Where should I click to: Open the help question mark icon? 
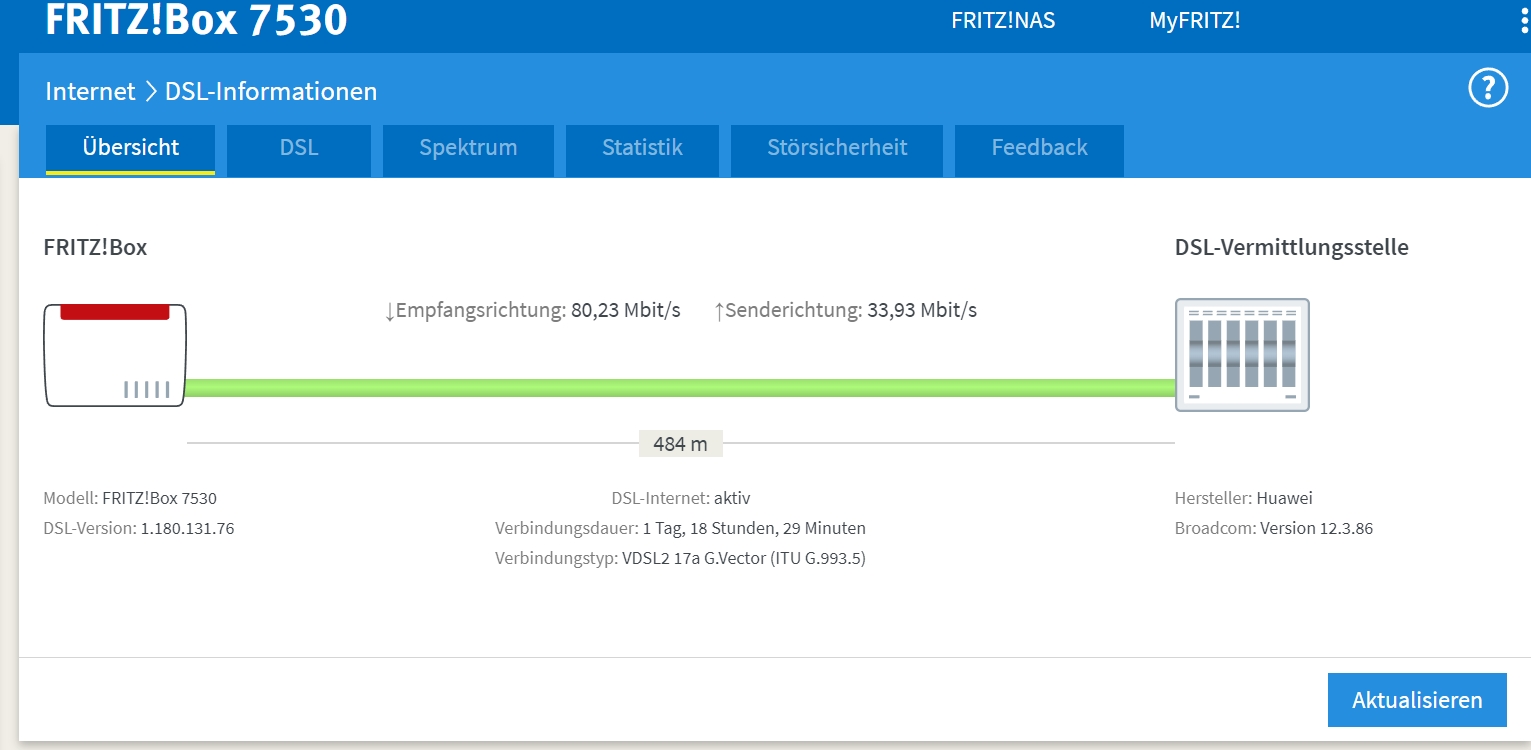(x=1487, y=89)
